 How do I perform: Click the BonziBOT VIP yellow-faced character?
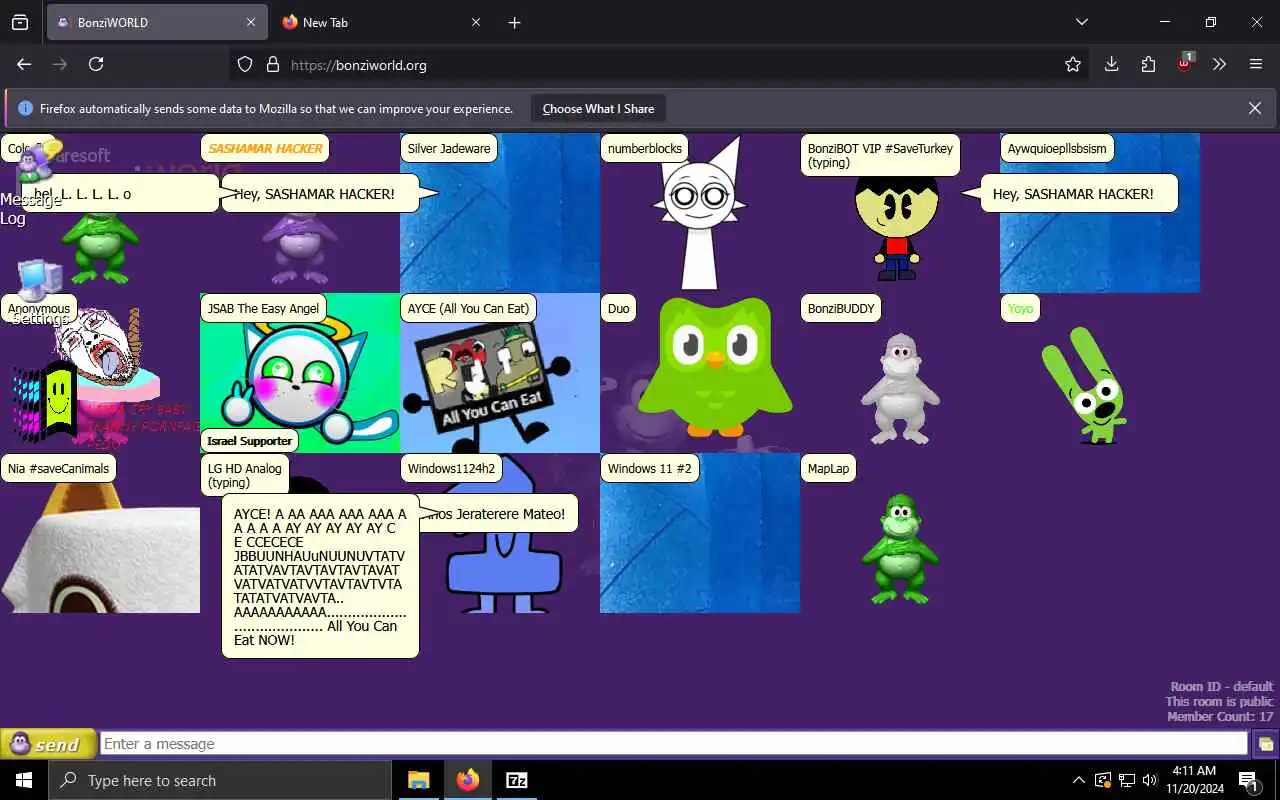point(896,228)
